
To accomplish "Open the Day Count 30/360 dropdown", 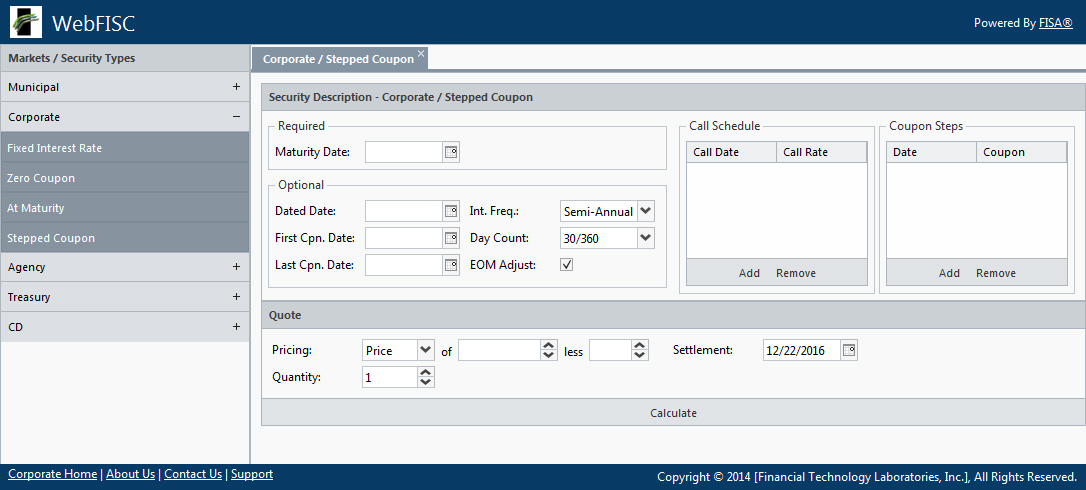I will click(645, 238).
